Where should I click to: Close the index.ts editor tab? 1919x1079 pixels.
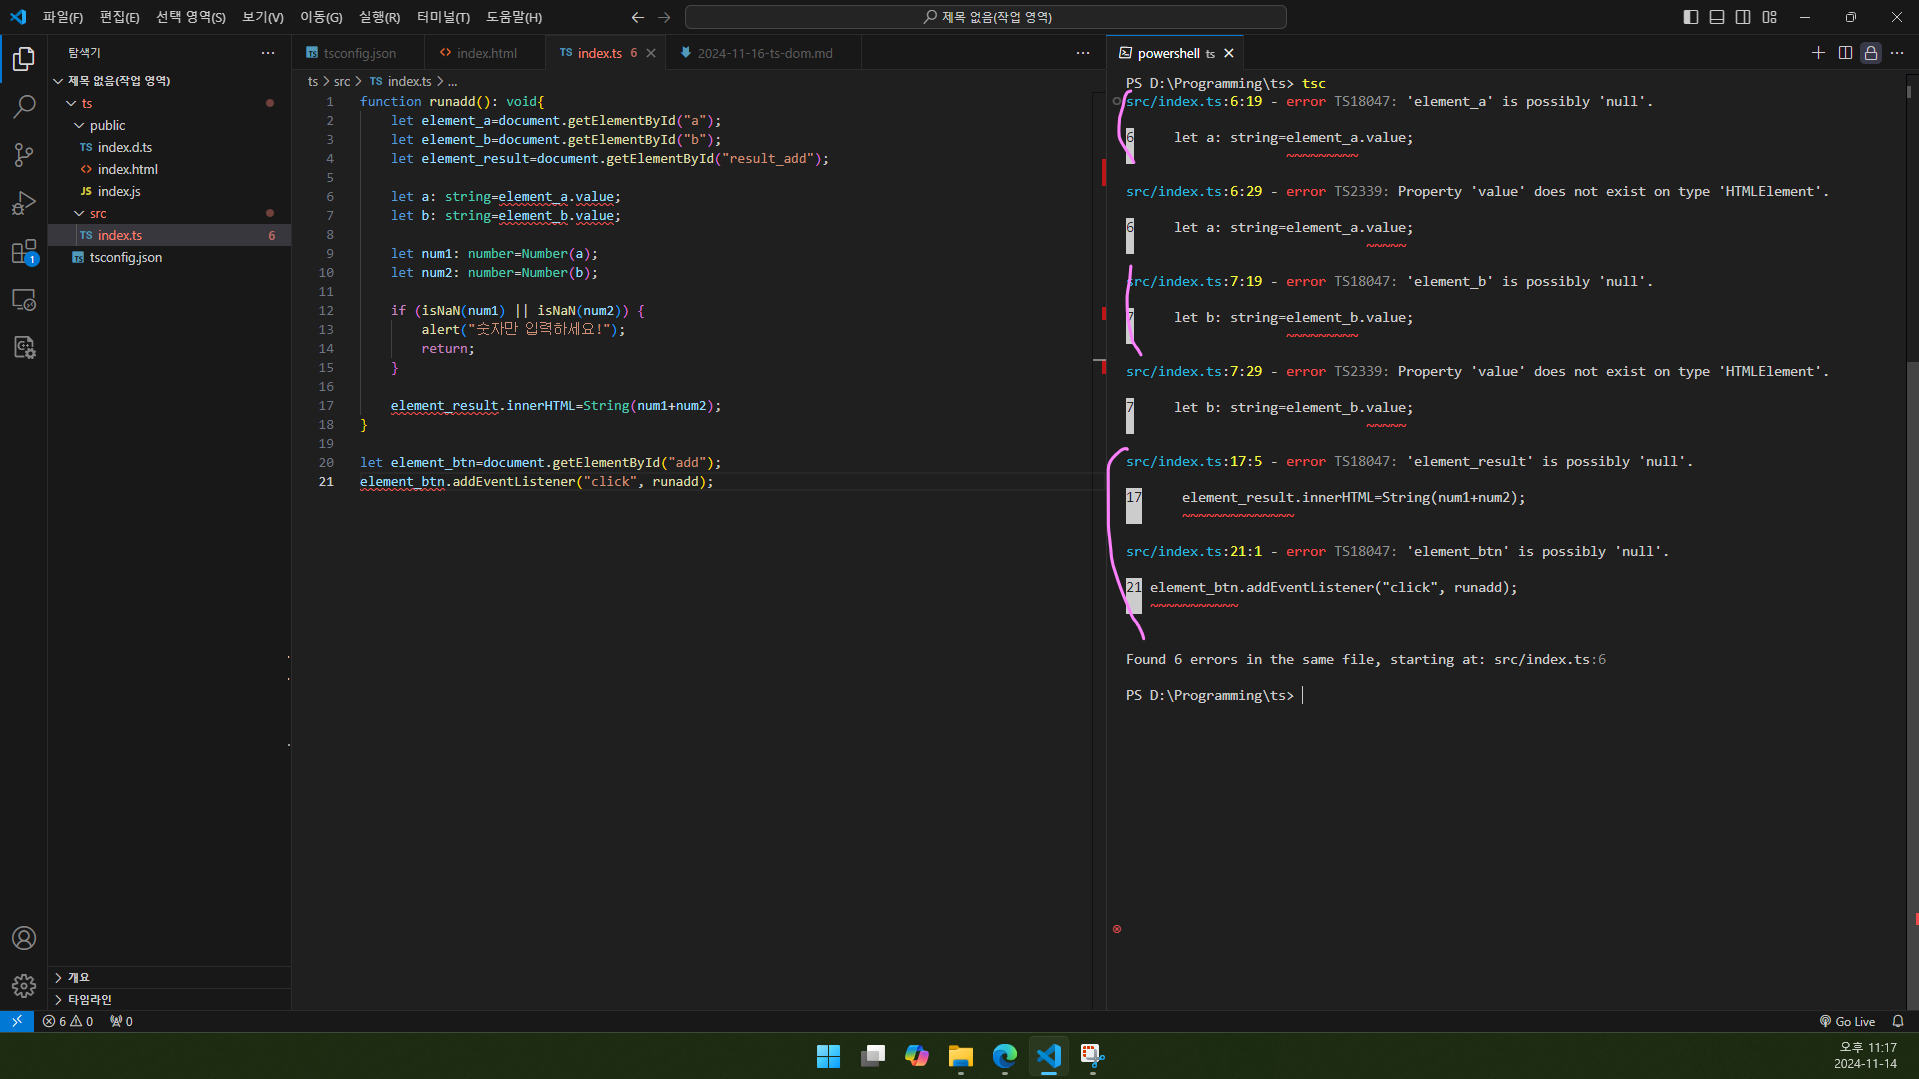[651, 53]
